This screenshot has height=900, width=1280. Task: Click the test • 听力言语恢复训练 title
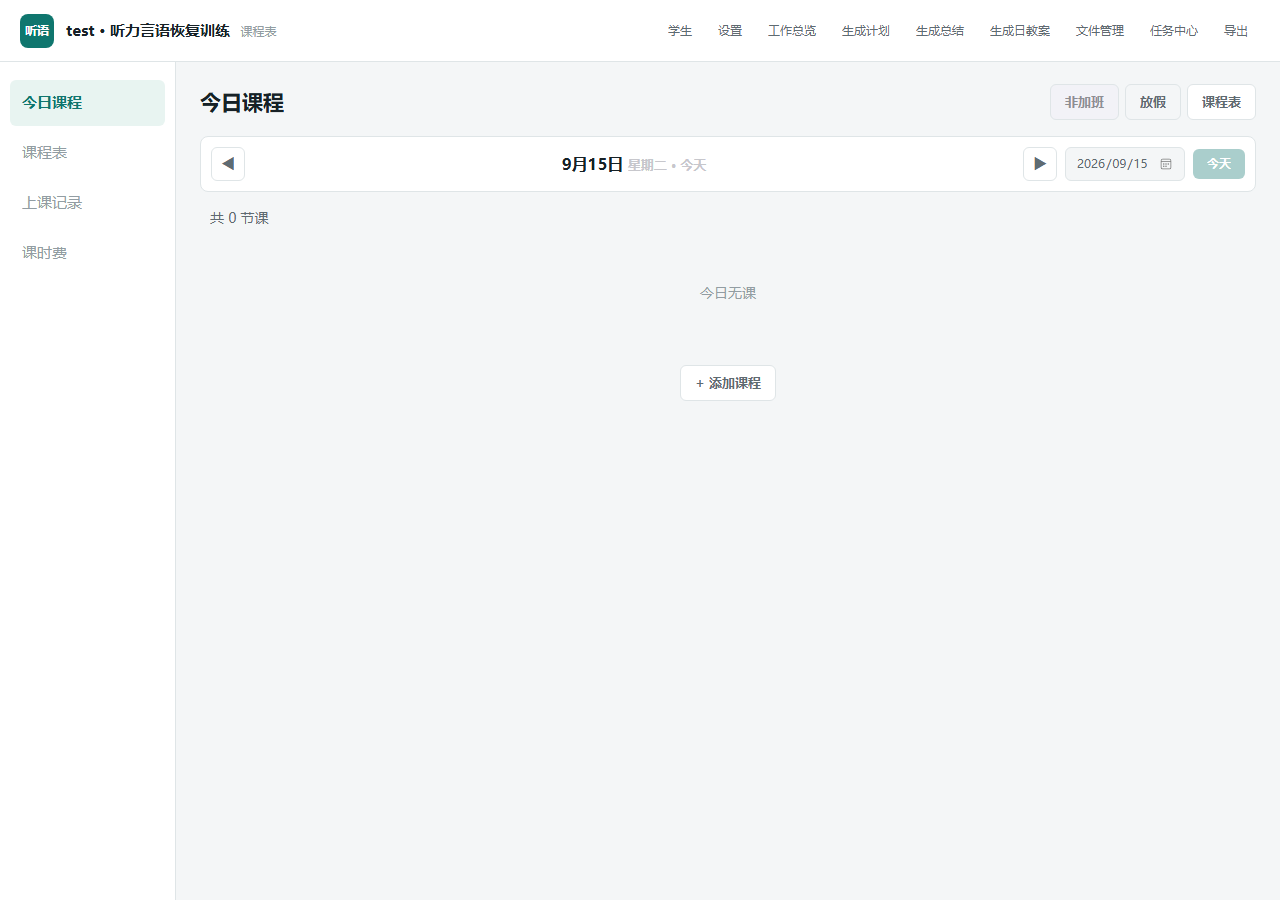[x=148, y=31]
